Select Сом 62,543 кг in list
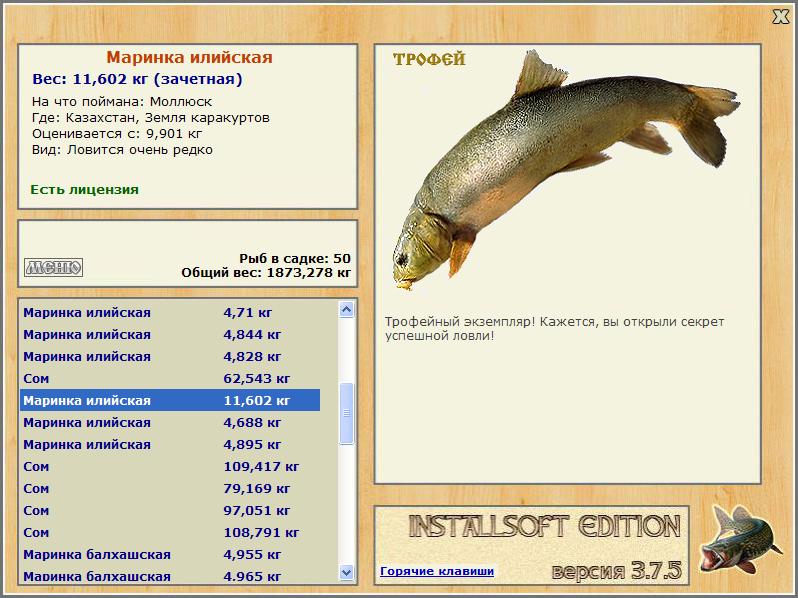The width and height of the screenshot is (798, 598). click(x=170, y=379)
